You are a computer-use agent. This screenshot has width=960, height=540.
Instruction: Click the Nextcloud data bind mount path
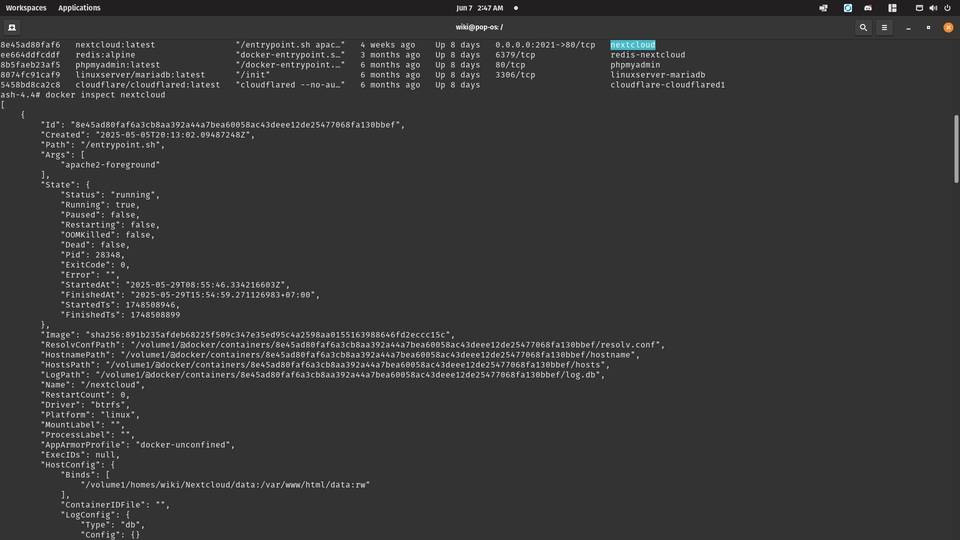click(x=225, y=484)
